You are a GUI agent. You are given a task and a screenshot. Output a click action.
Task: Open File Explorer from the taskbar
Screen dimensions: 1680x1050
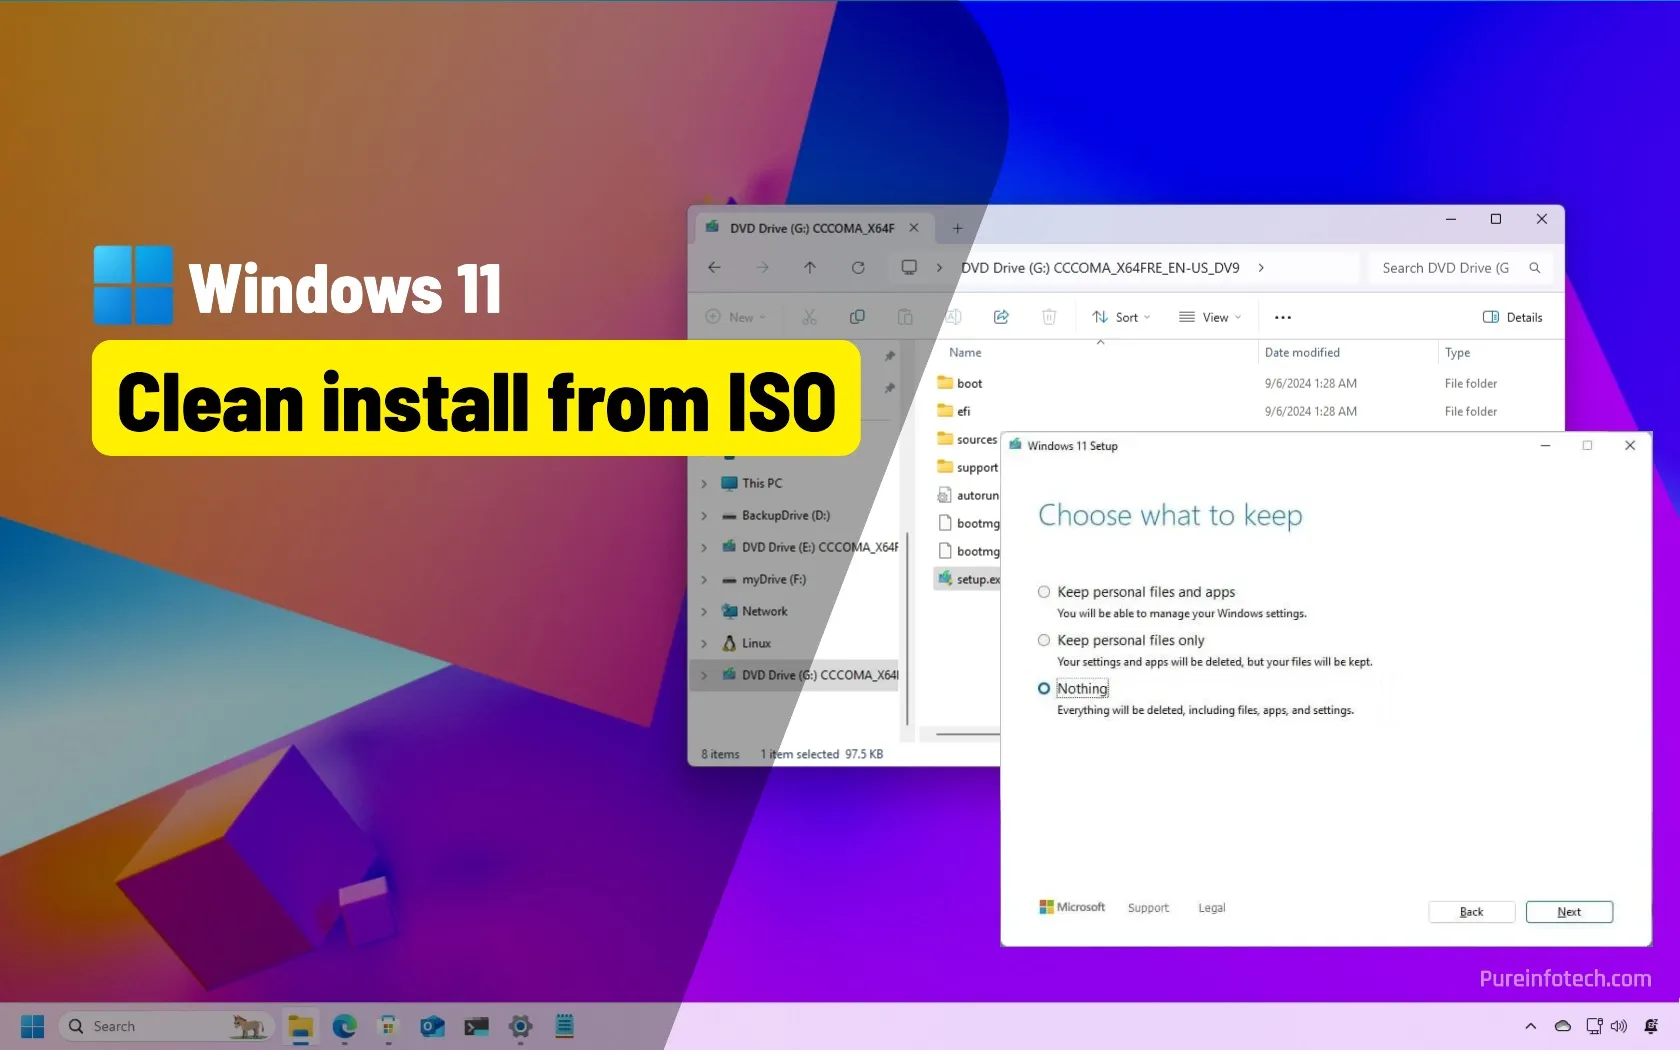[x=301, y=1026]
